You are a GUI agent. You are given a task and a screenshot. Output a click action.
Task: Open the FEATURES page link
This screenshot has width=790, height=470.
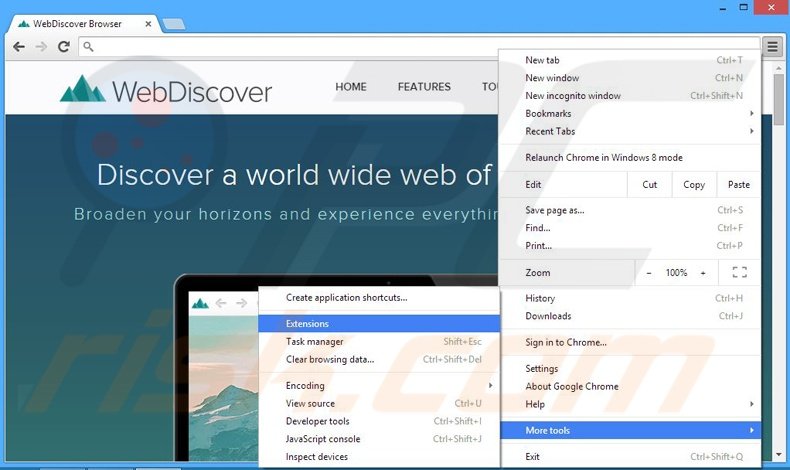424,87
